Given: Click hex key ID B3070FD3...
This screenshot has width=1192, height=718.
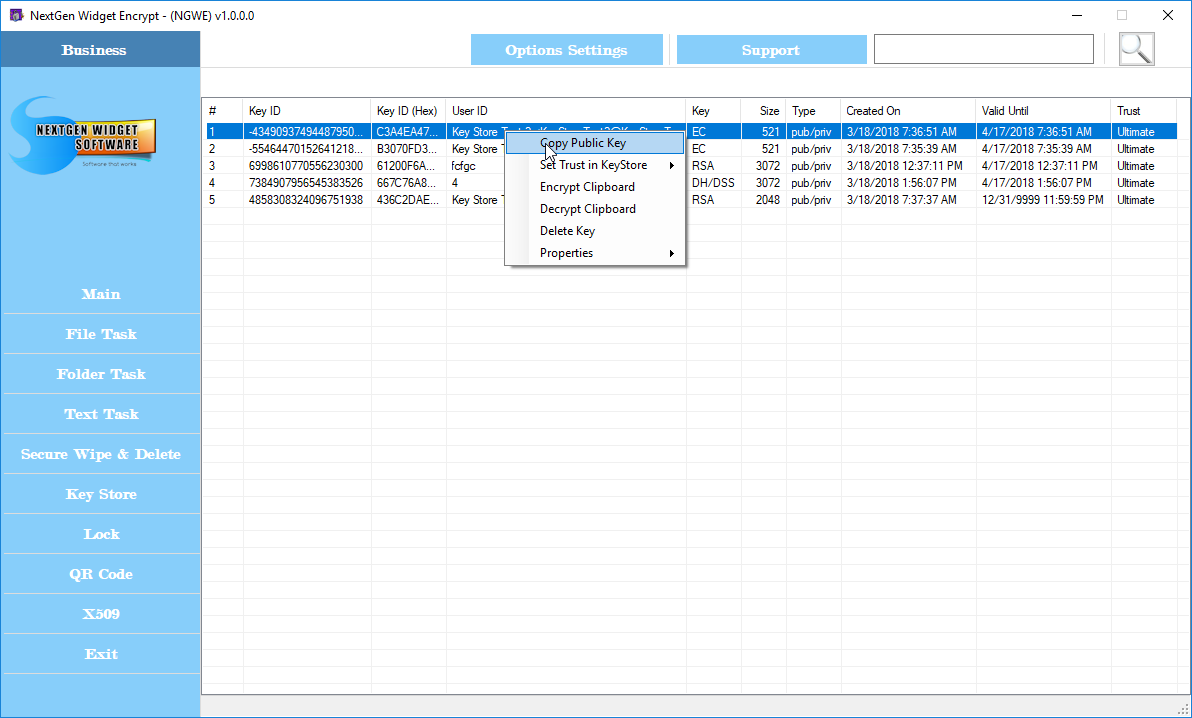Looking at the screenshot, I should tap(407, 149).
